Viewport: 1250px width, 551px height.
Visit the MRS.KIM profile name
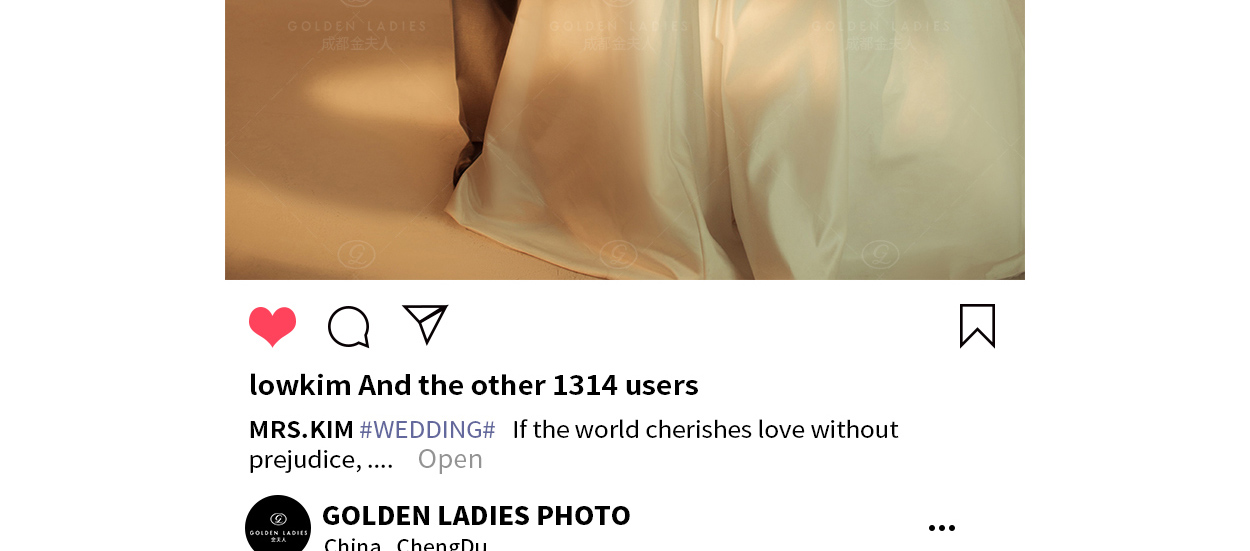coord(301,430)
